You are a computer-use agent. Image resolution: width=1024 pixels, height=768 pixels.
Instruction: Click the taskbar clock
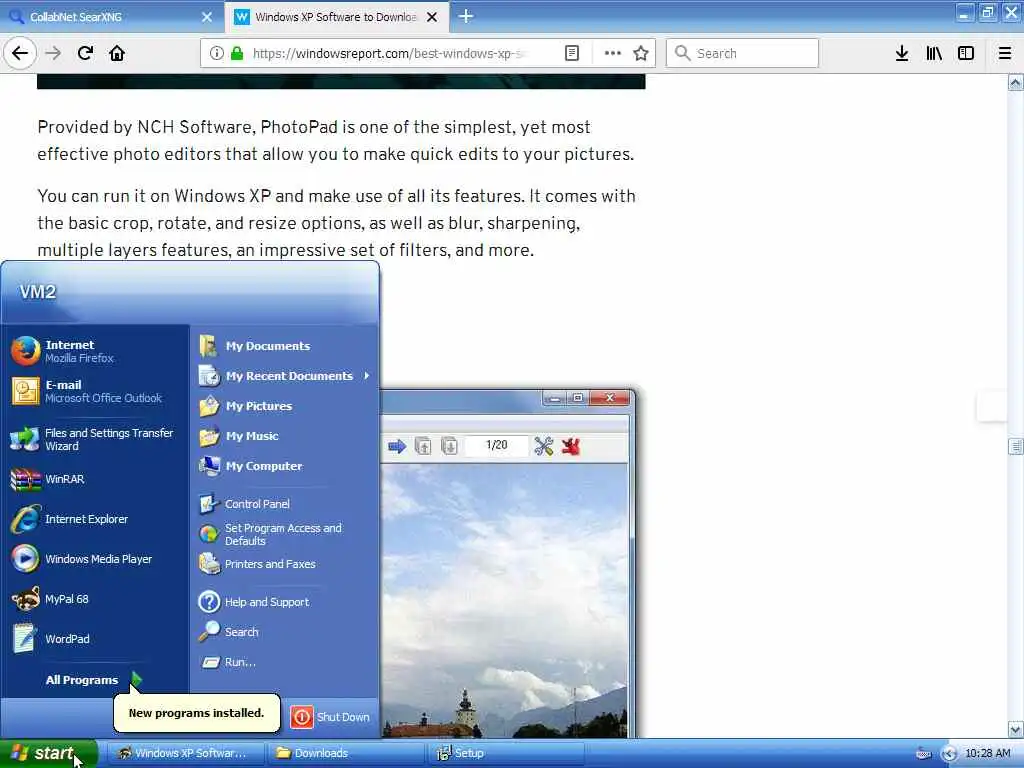(987, 753)
